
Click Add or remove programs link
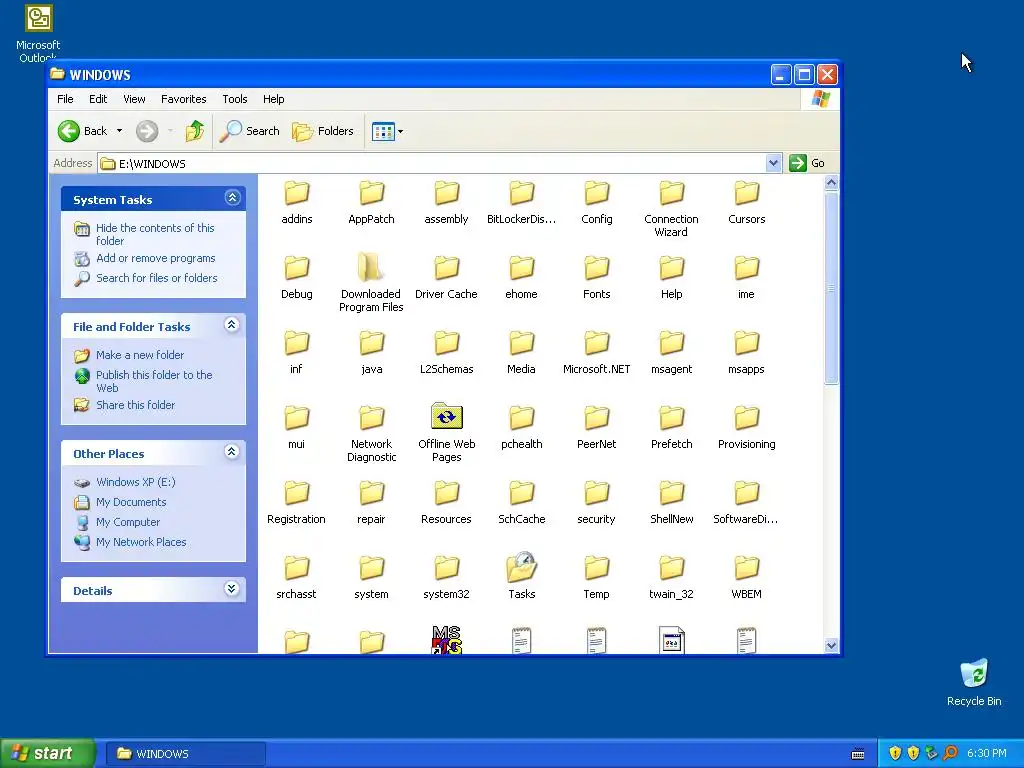click(156, 258)
